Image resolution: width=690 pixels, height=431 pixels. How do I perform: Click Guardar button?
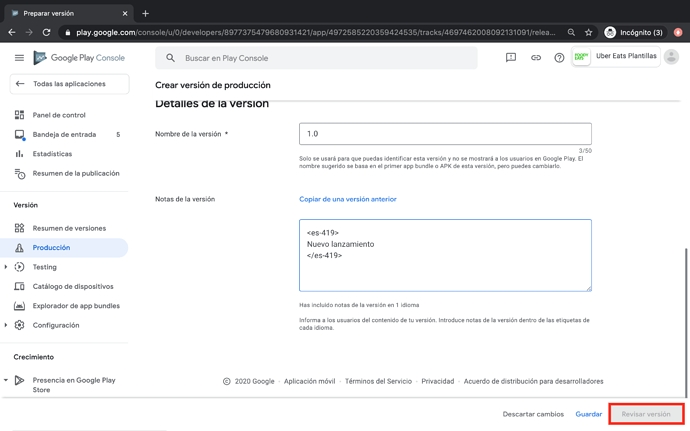coord(588,414)
